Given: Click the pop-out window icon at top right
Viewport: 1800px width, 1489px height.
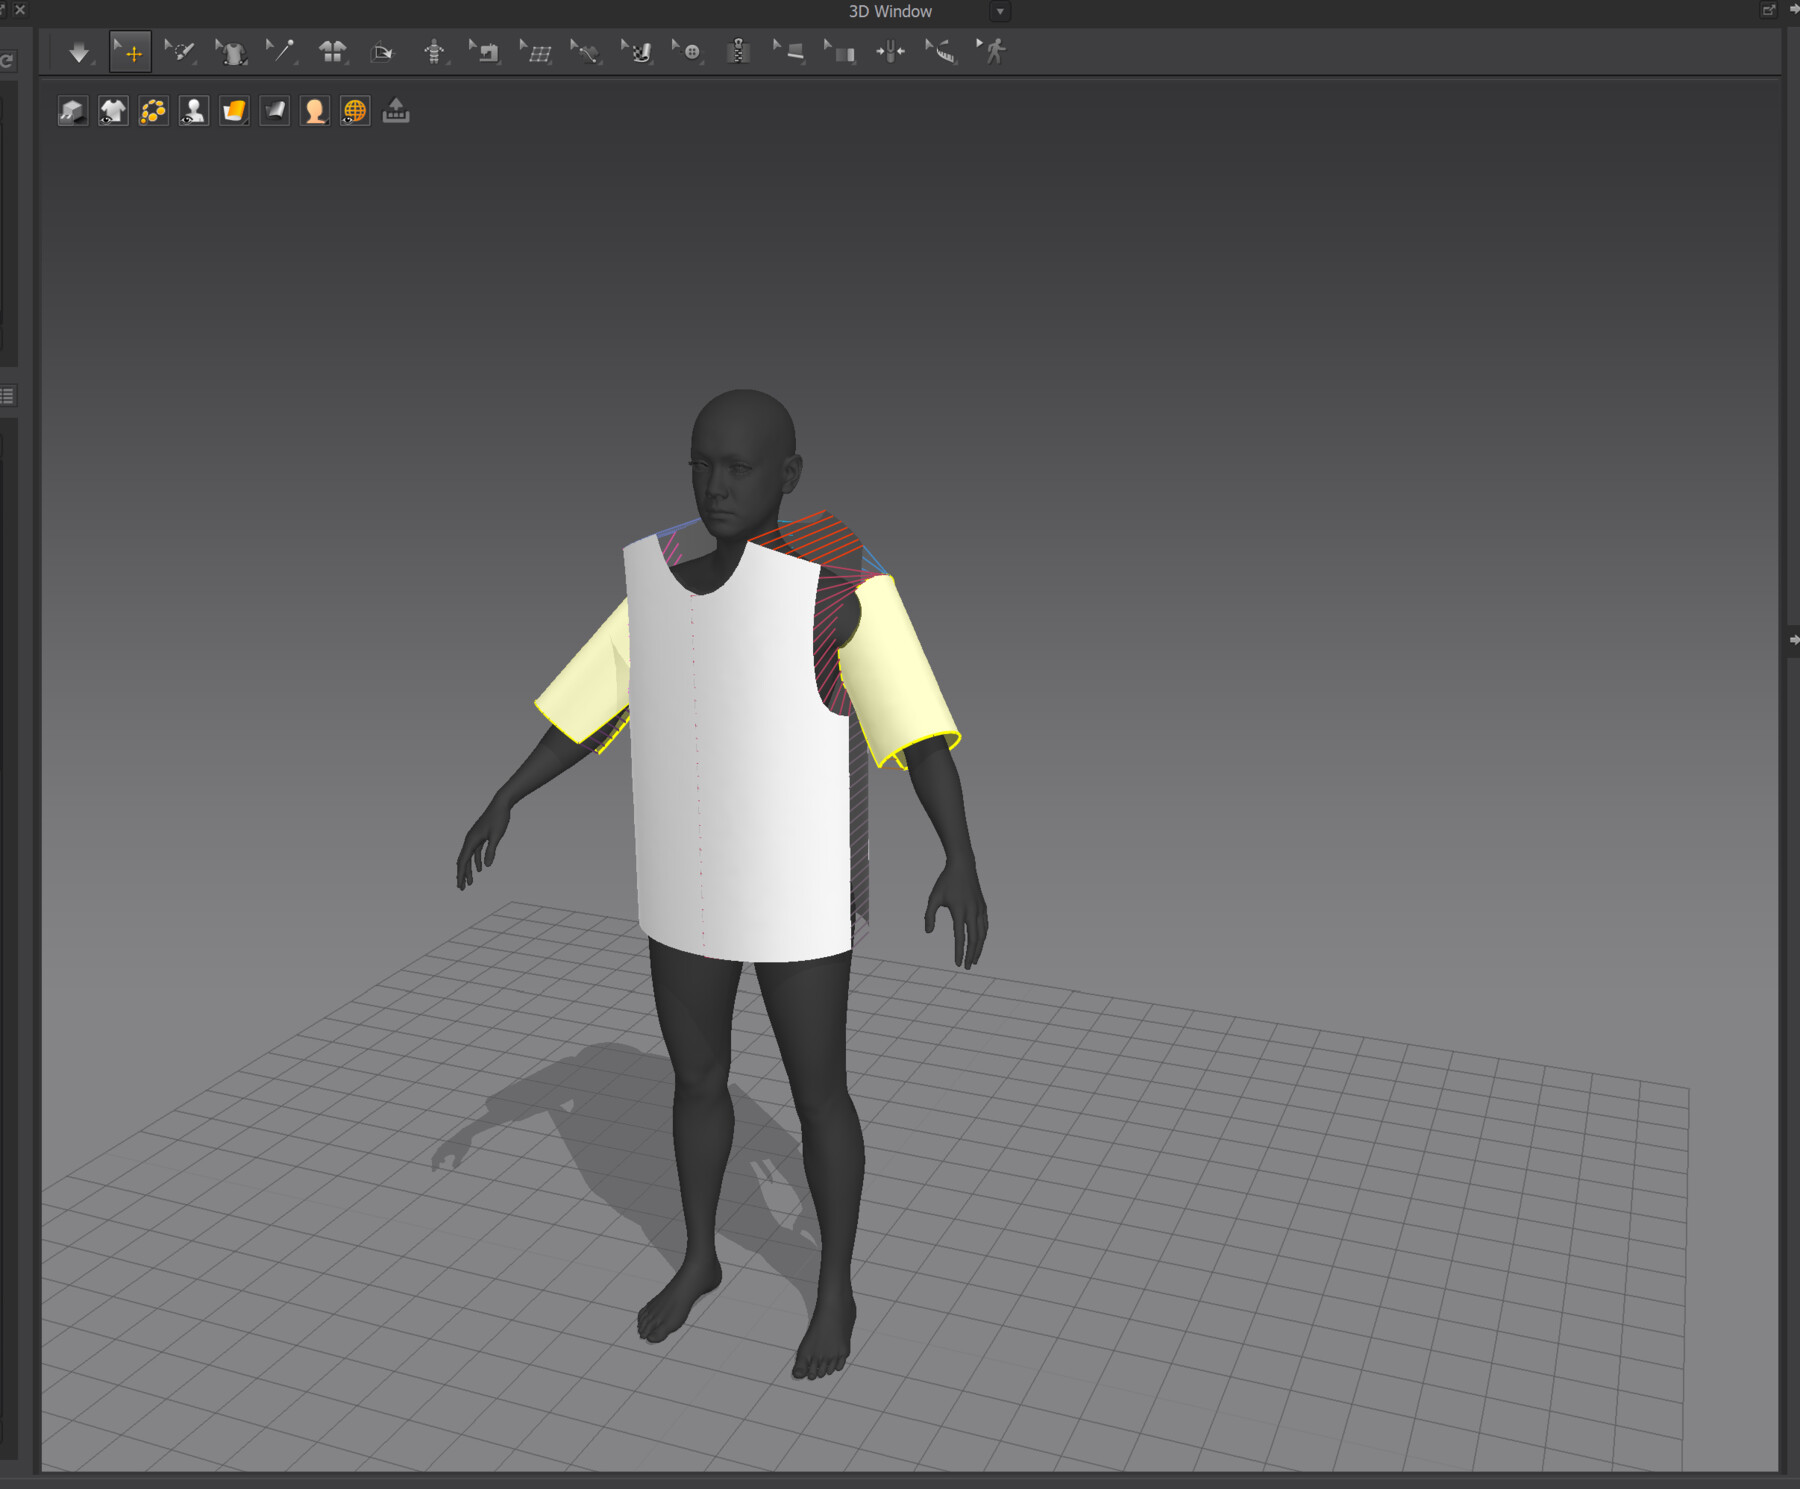Looking at the screenshot, I should [x=1768, y=10].
